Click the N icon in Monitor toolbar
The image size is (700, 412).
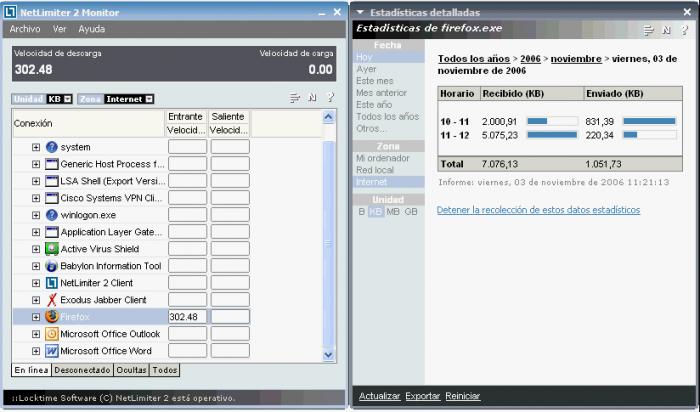click(312, 97)
